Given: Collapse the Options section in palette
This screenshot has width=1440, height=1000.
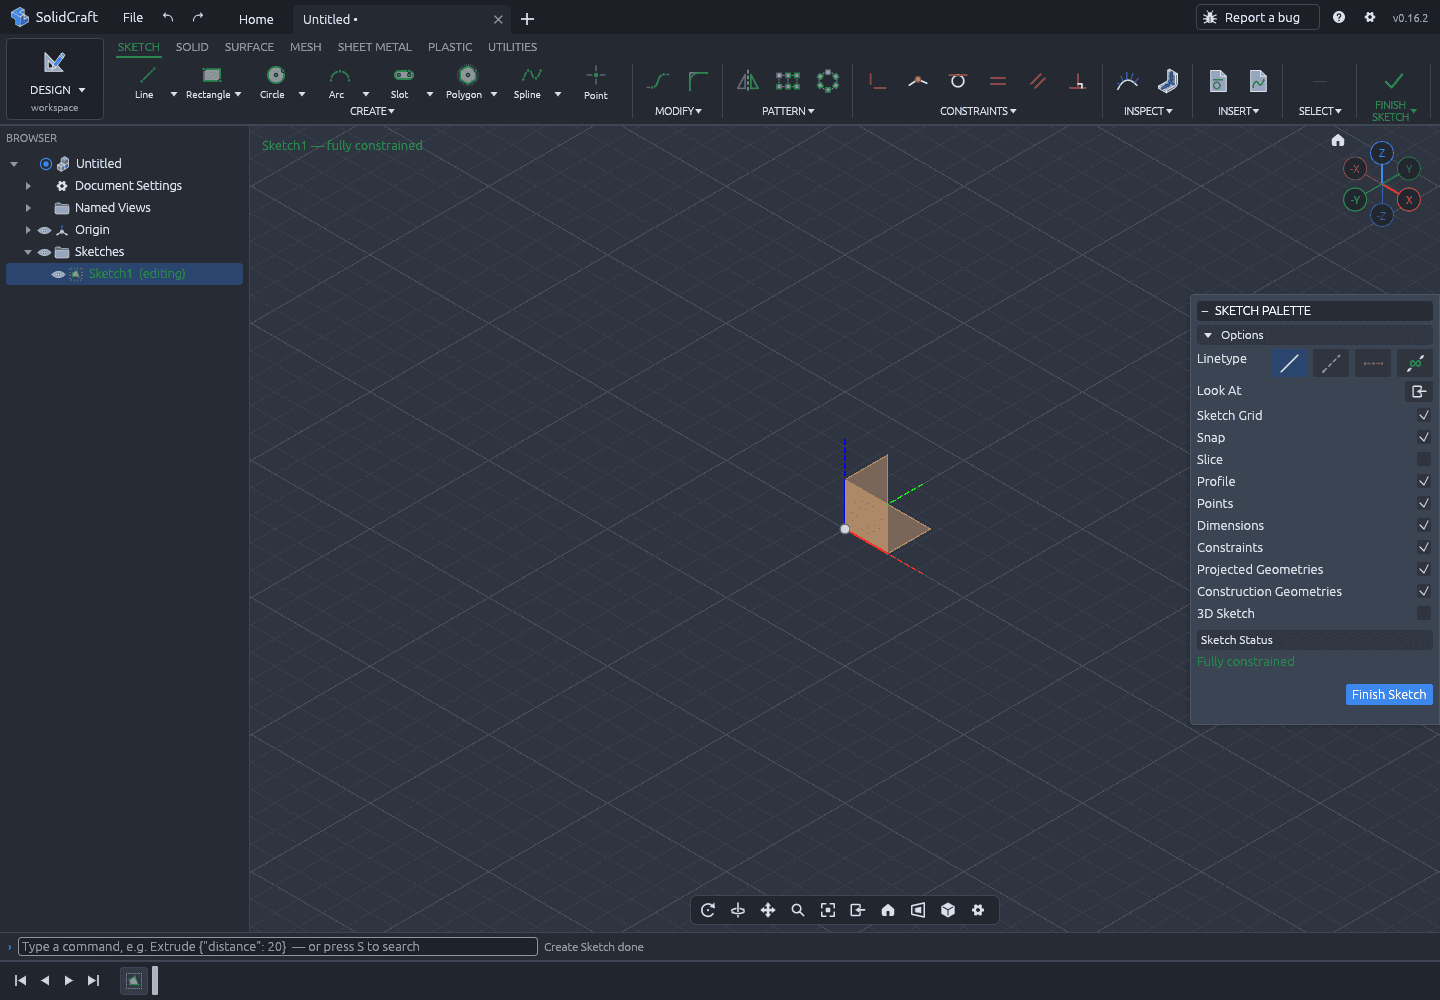Looking at the screenshot, I should click(1208, 335).
